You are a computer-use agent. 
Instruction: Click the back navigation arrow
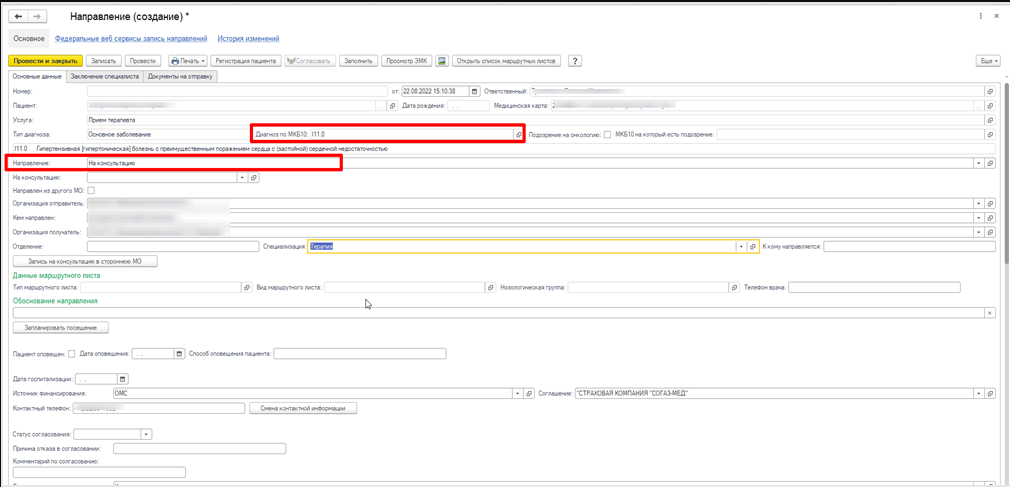[x=19, y=17]
